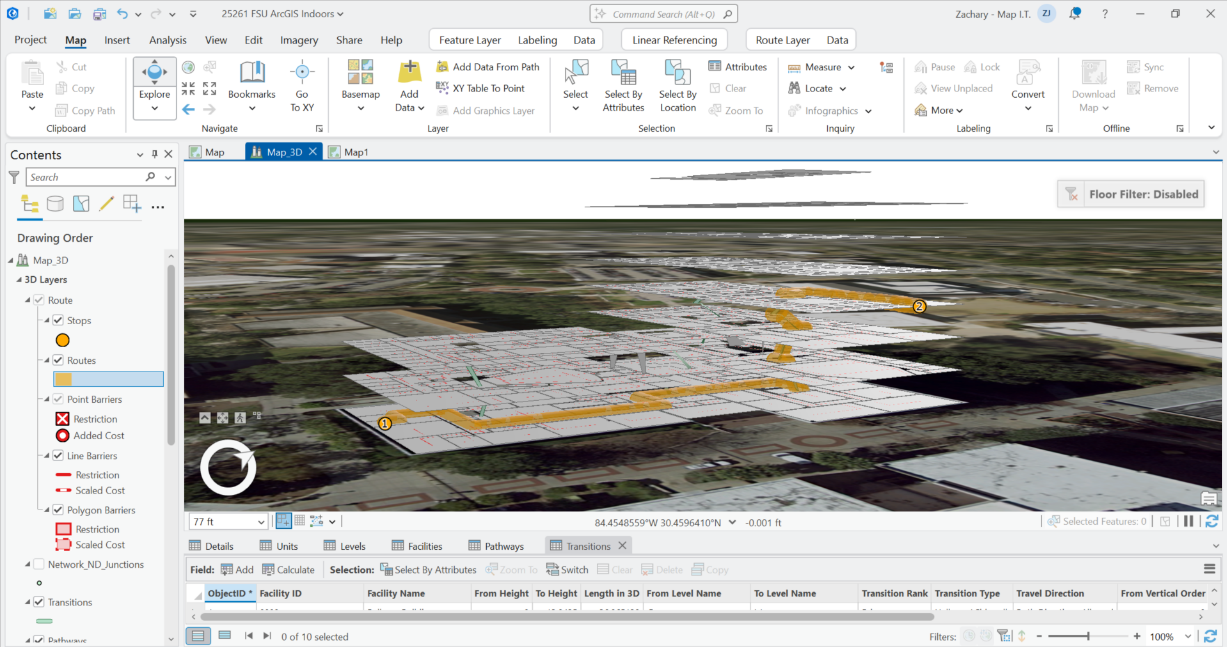Uncheck the Stops layer
Image resolution: width=1227 pixels, height=647 pixels.
point(58,320)
